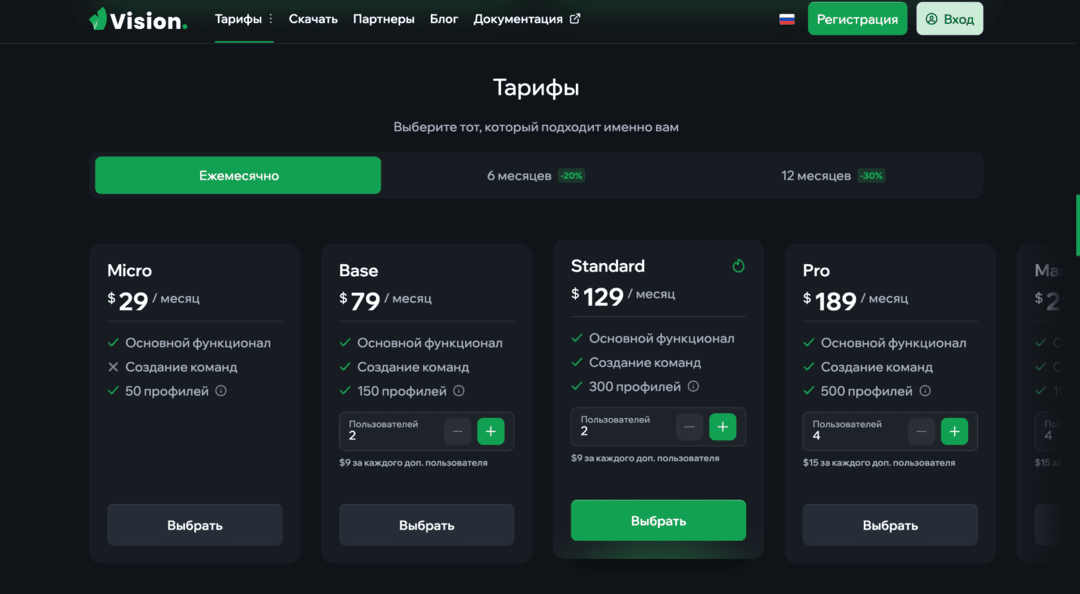Click checkmark beside Основной функционал in Micro

(x=113, y=342)
